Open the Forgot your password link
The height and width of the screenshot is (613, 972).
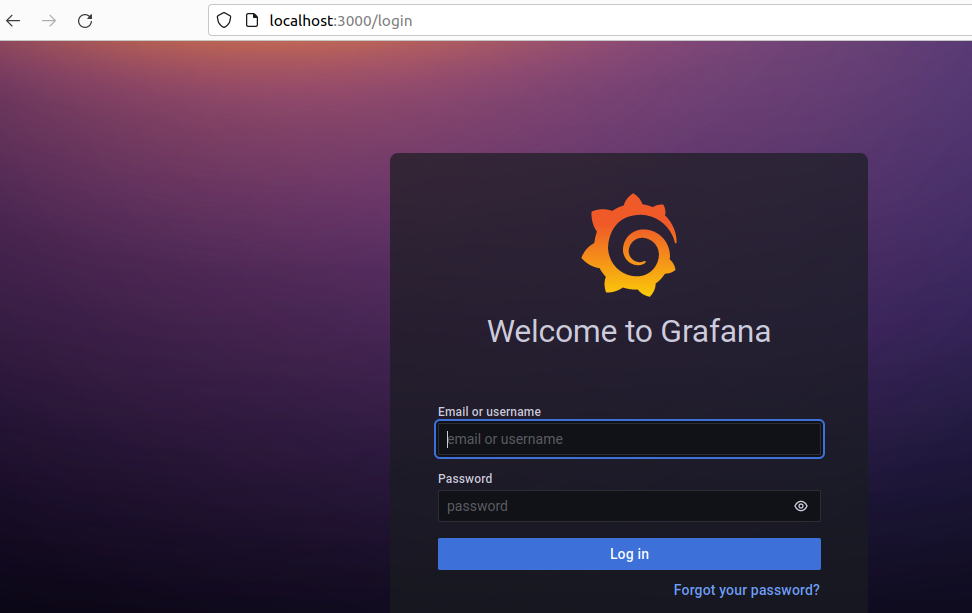pos(746,590)
